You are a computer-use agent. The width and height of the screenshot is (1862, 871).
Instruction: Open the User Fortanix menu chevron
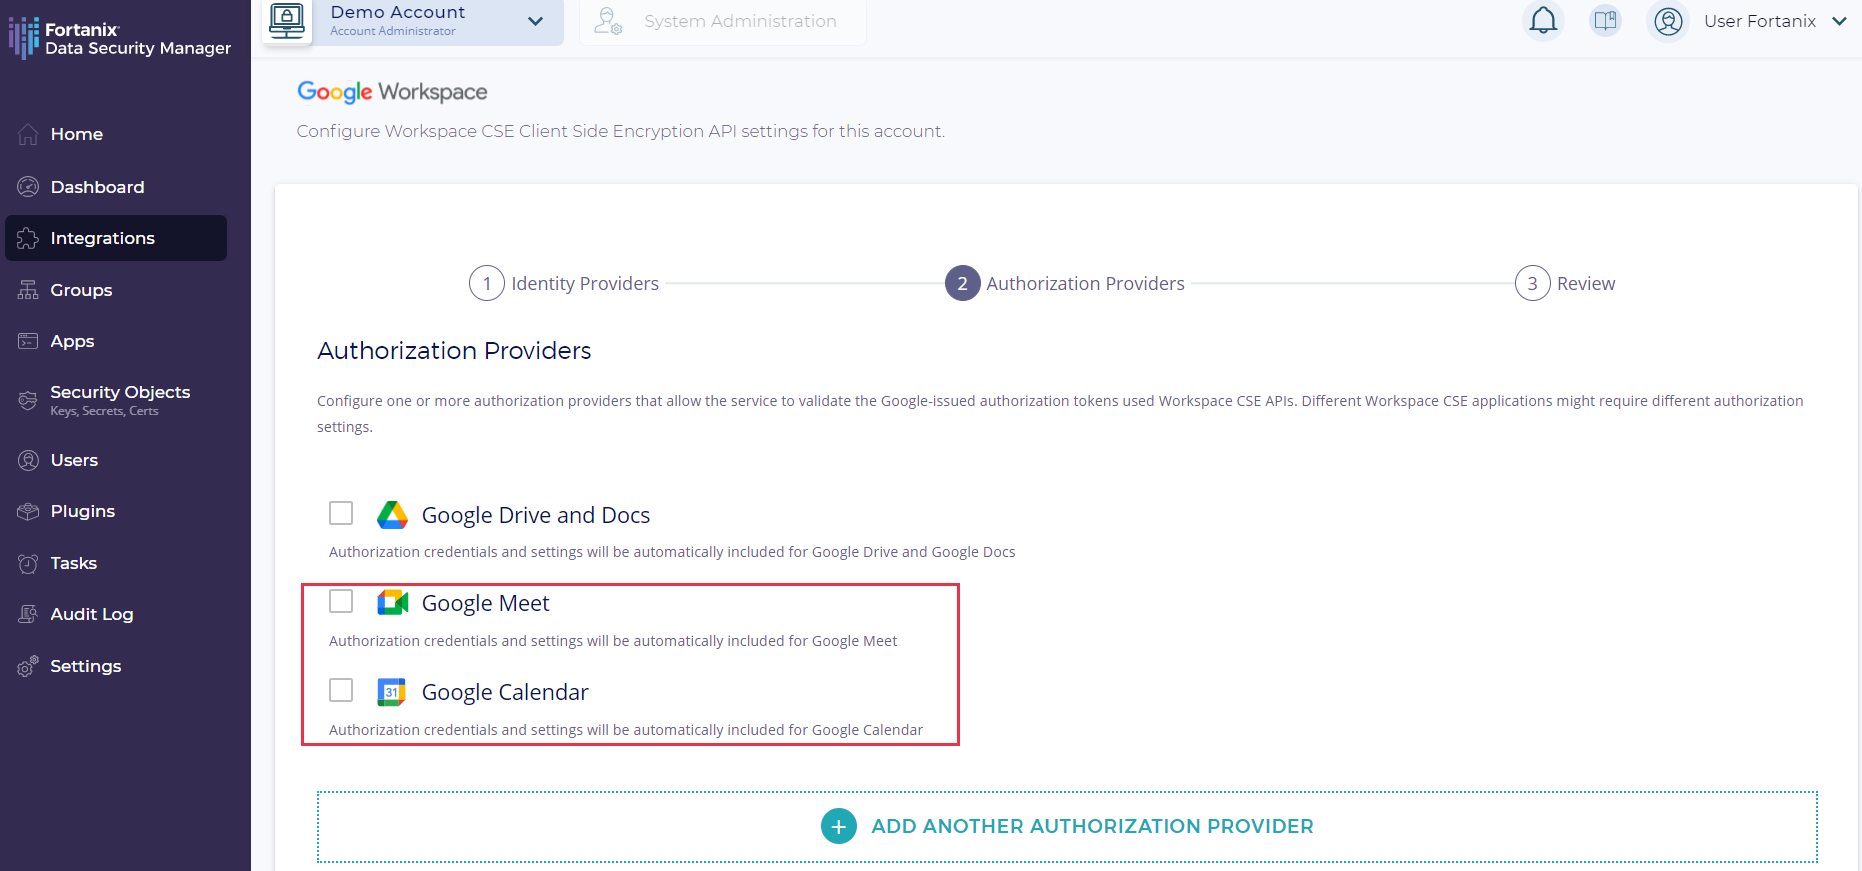[1839, 21]
